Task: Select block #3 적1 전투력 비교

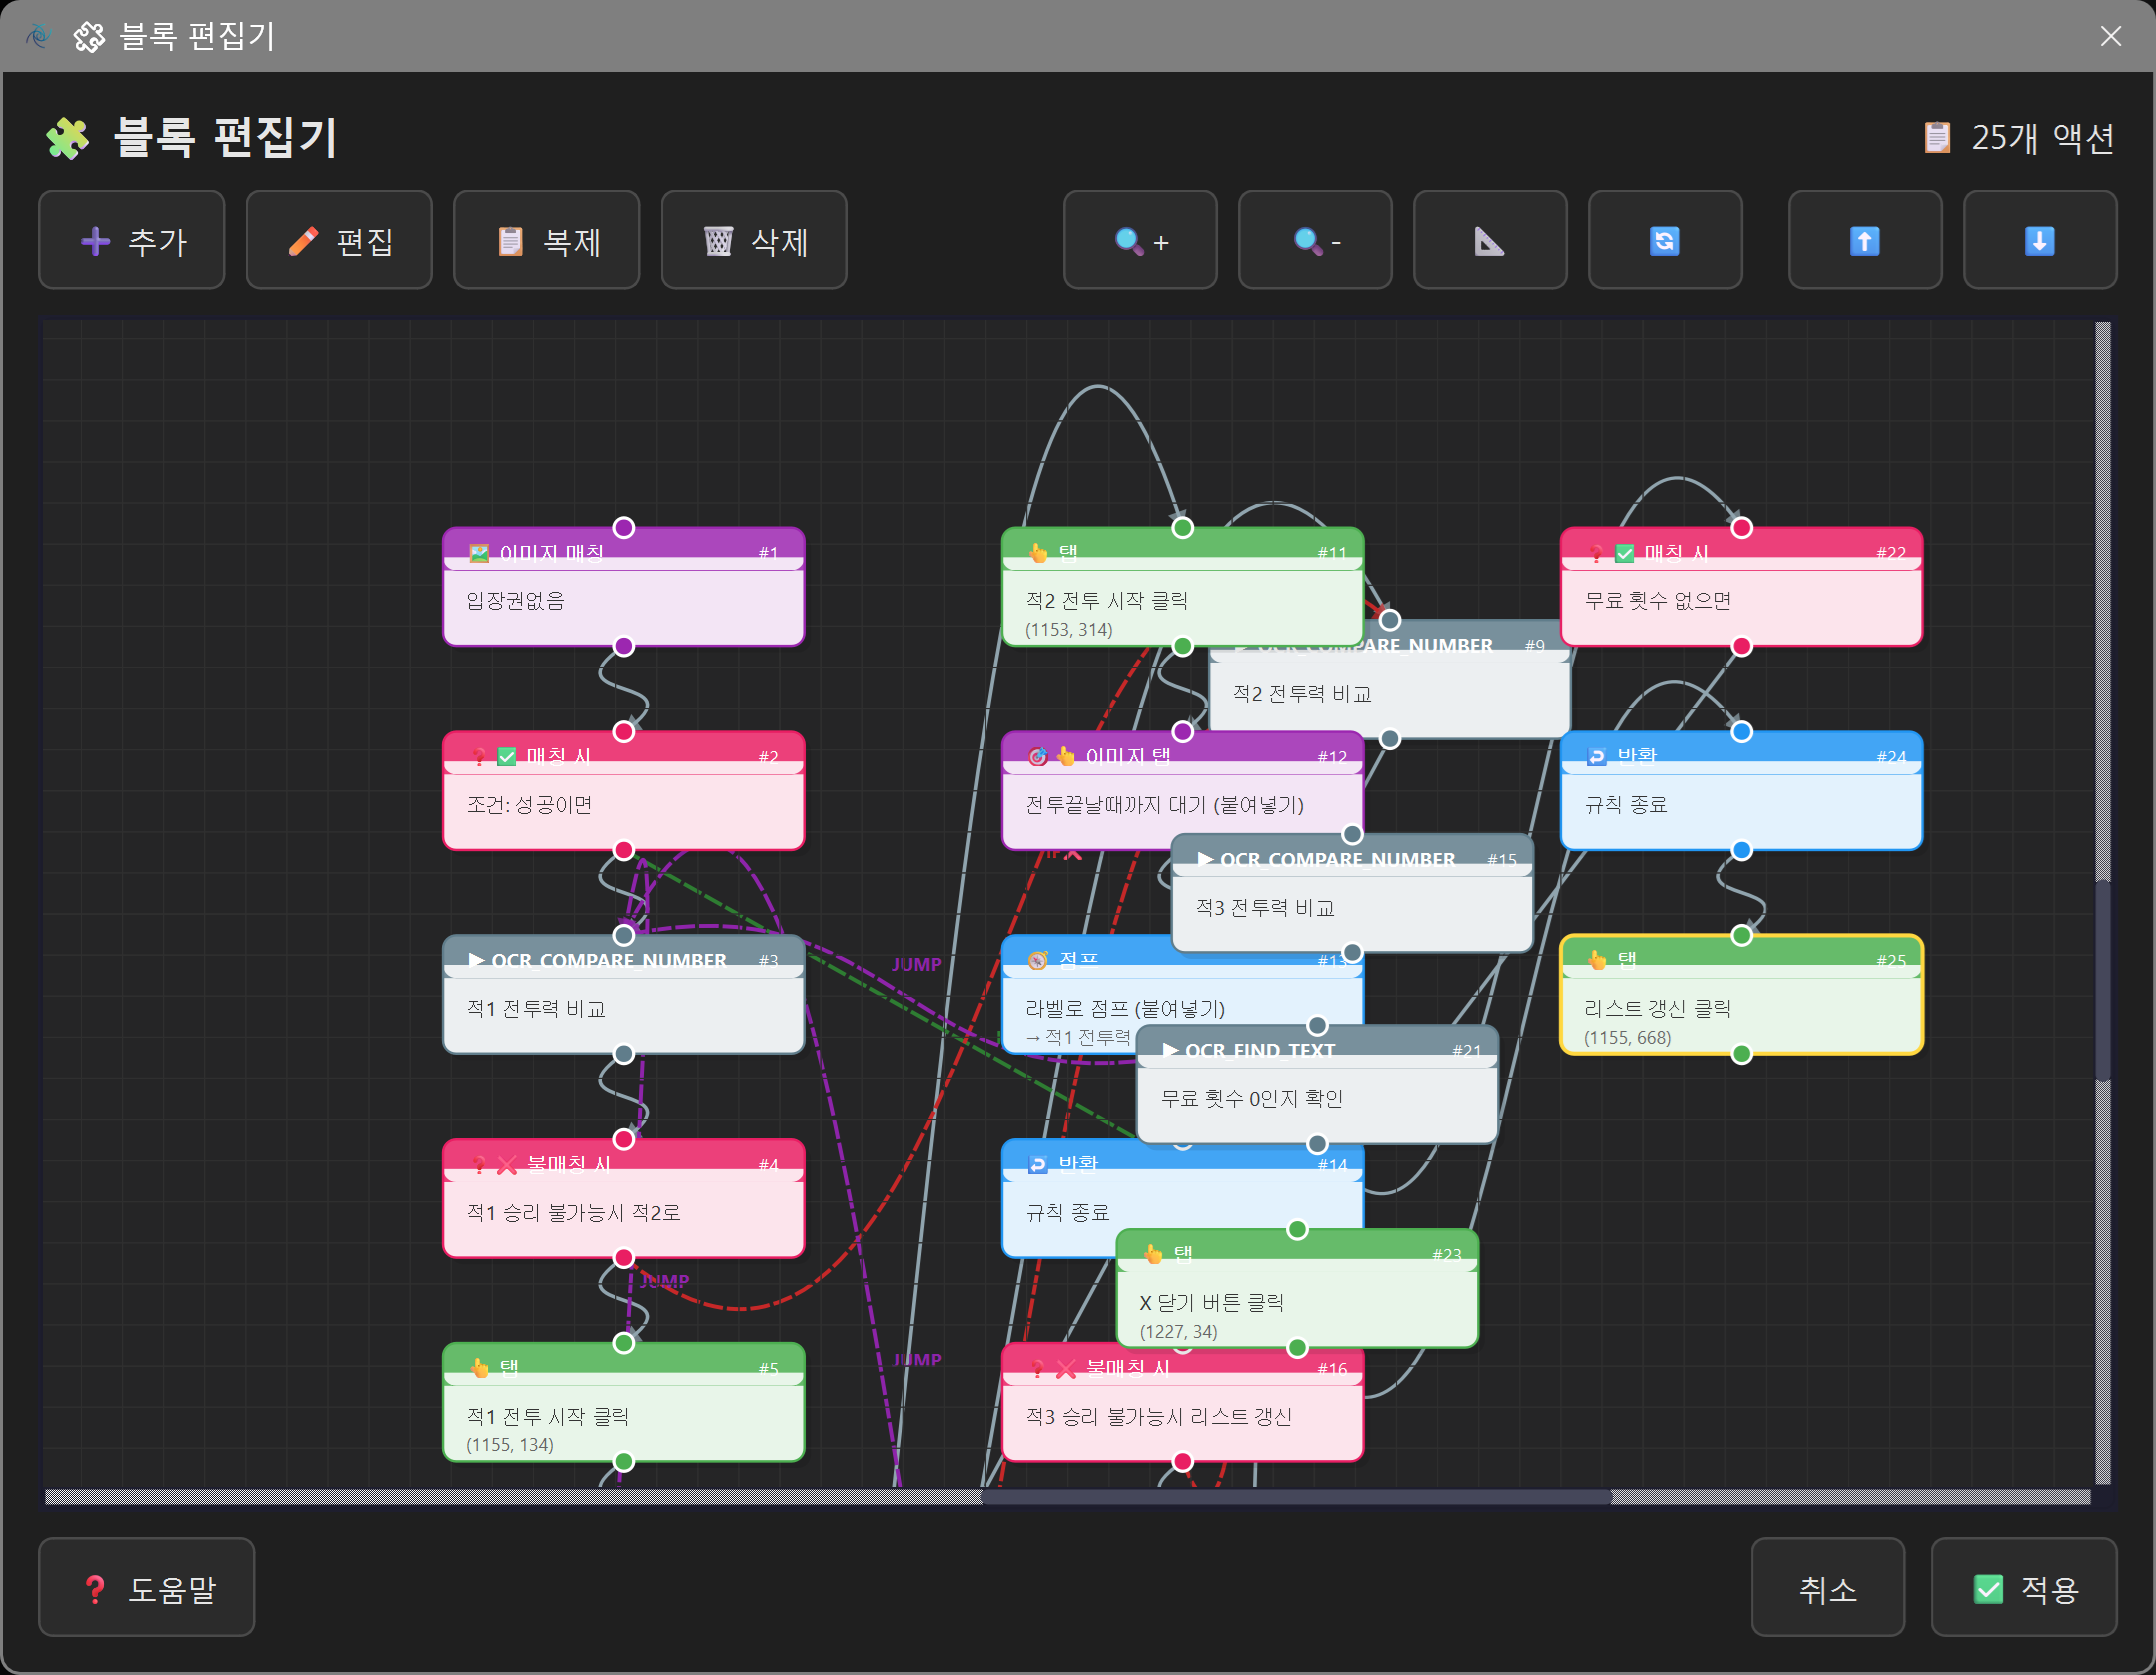Action: (x=623, y=1010)
